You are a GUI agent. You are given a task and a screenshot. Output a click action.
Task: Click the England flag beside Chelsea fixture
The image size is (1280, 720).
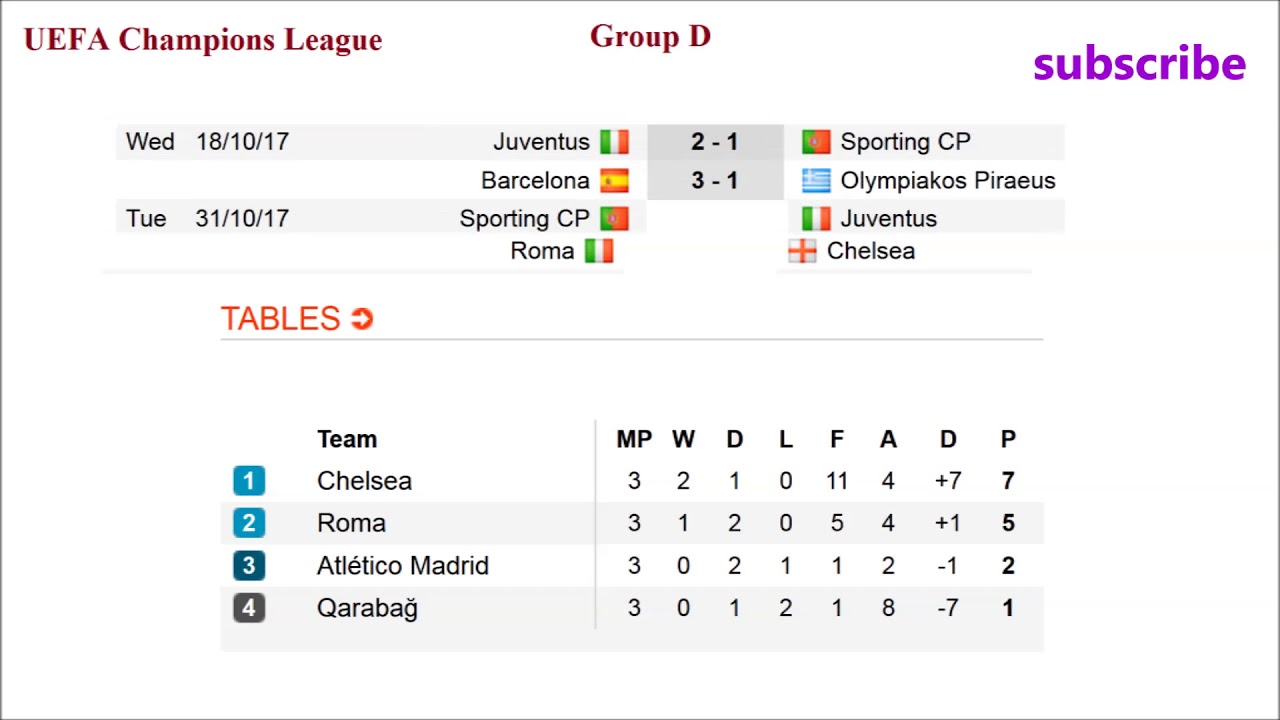802,251
